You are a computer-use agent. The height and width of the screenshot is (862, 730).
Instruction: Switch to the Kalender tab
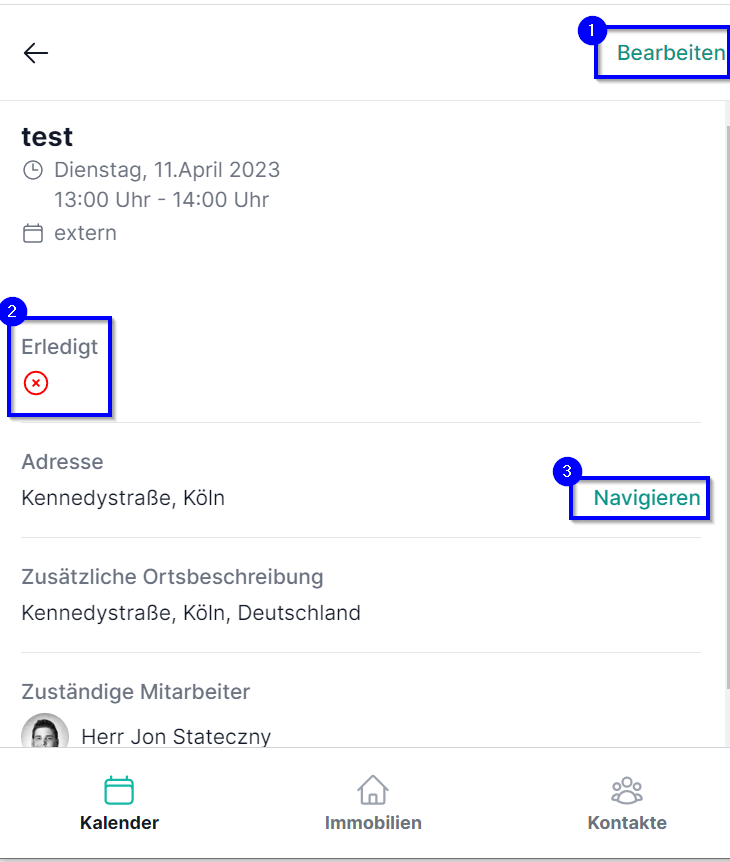click(x=119, y=823)
